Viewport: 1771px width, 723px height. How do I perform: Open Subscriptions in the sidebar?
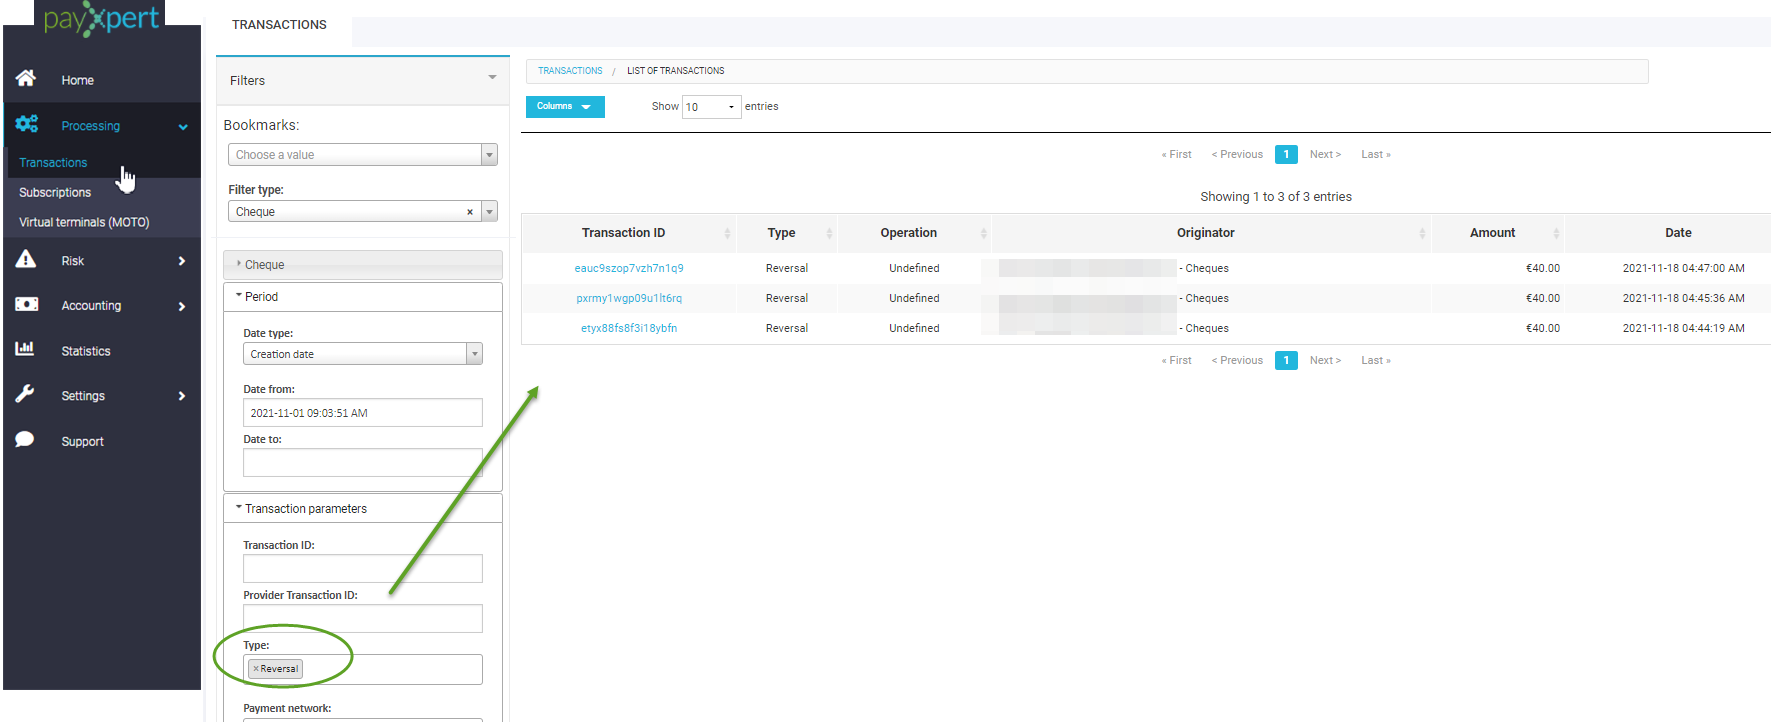coord(55,193)
